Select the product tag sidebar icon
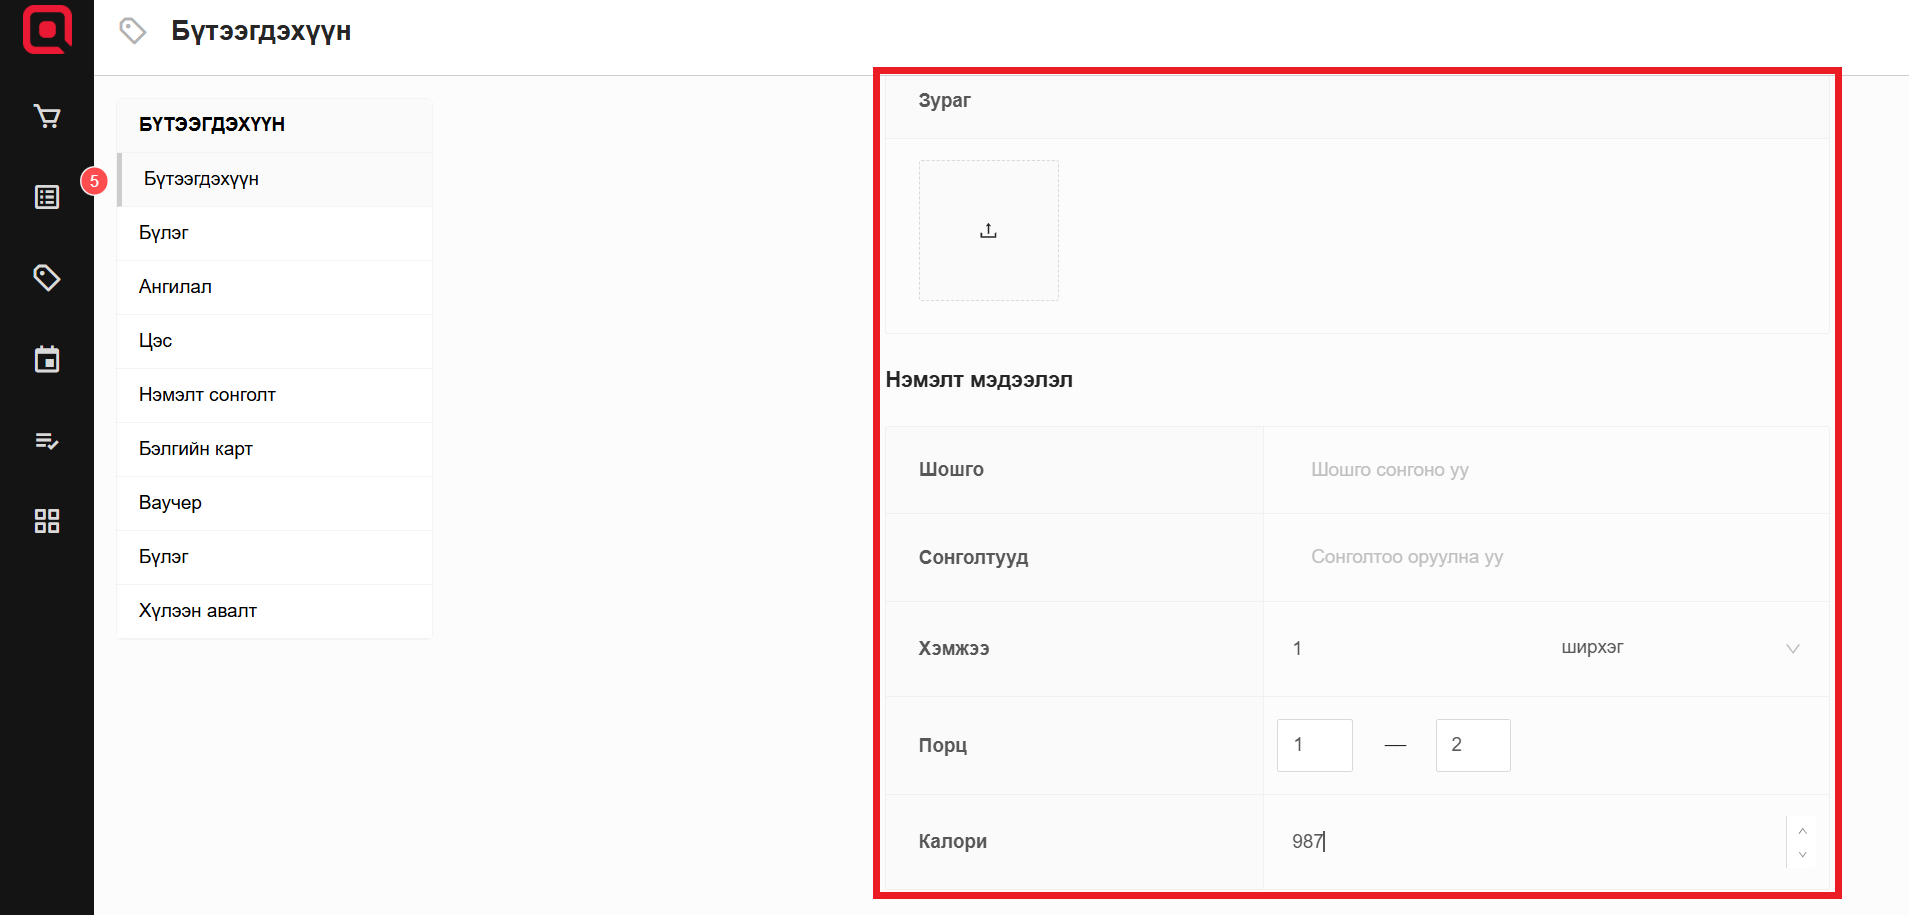This screenshot has width=1909, height=915. click(x=47, y=277)
